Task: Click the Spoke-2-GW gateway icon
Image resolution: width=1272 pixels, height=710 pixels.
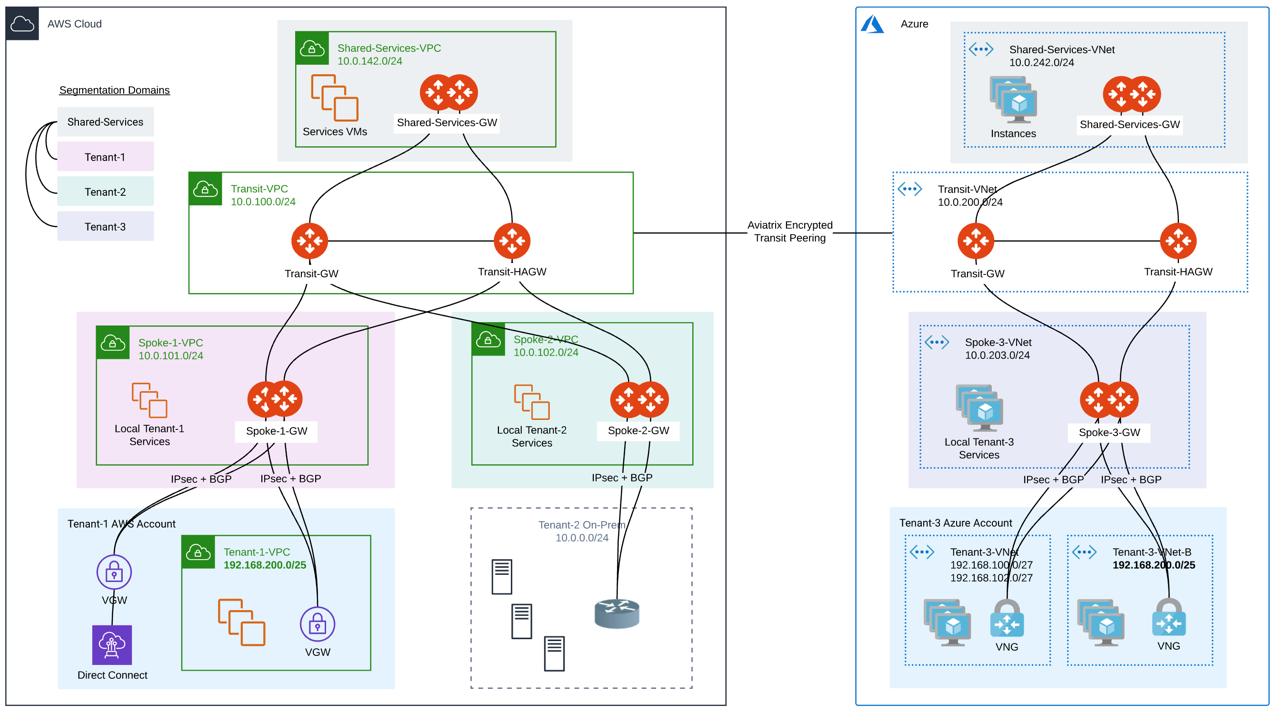Action: click(639, 399)
